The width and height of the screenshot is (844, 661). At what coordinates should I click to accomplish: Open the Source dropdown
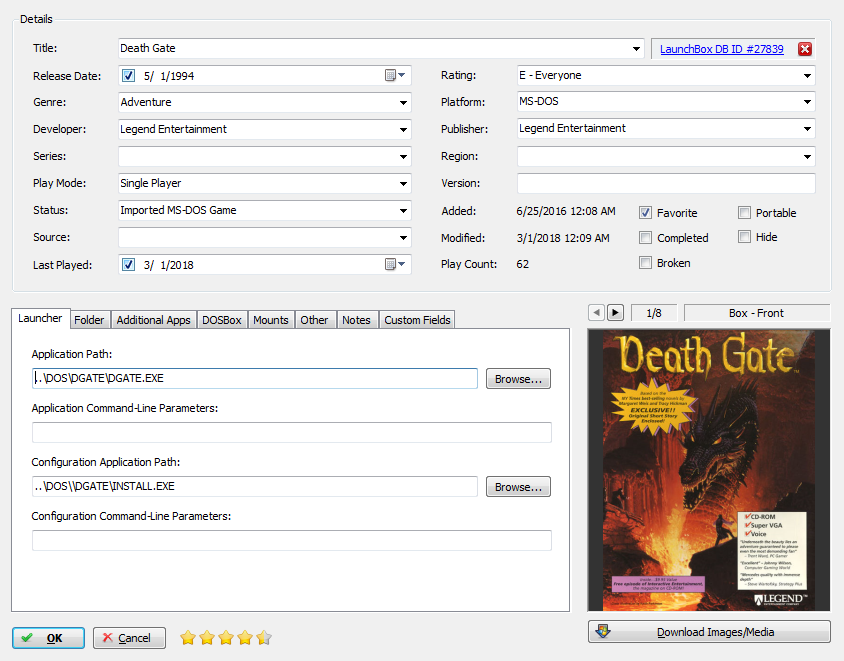[x=403, y=237]
